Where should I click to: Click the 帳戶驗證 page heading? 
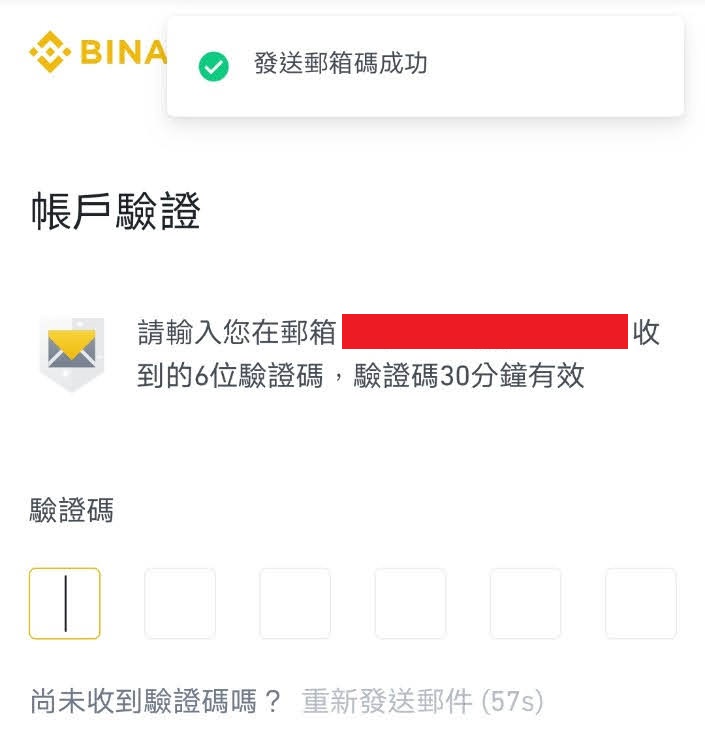pos(116,211)
